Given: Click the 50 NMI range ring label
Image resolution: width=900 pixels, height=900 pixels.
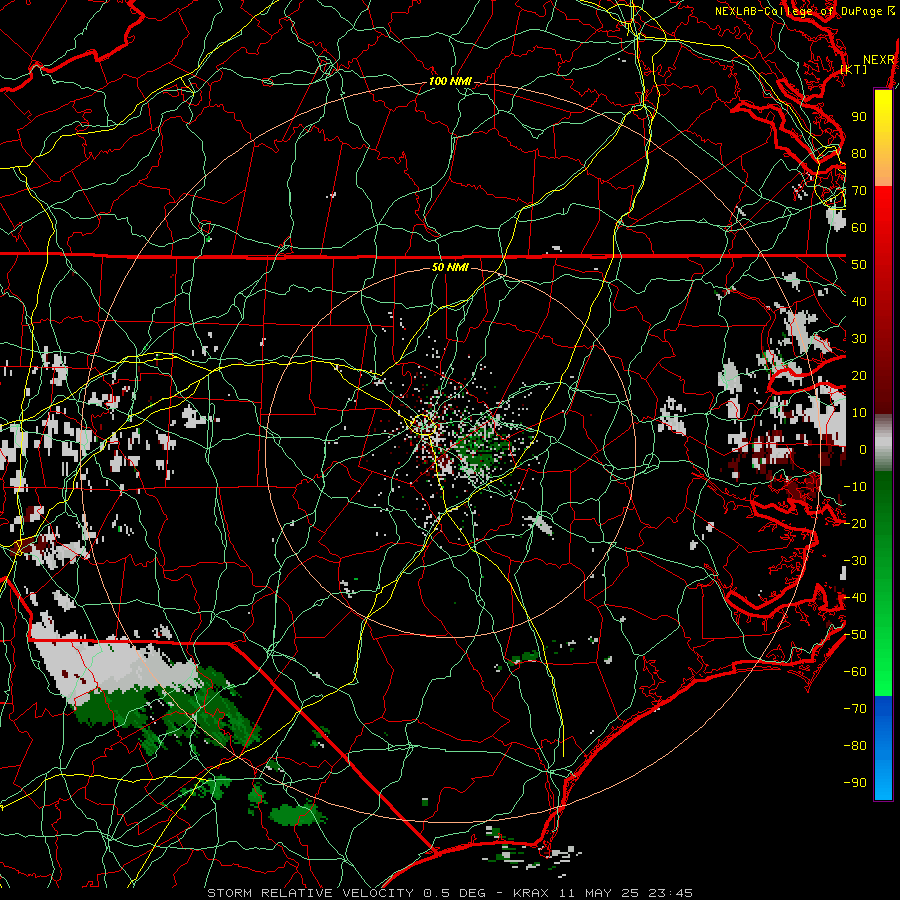Looking at the screenshot, I should pos(450,267).
